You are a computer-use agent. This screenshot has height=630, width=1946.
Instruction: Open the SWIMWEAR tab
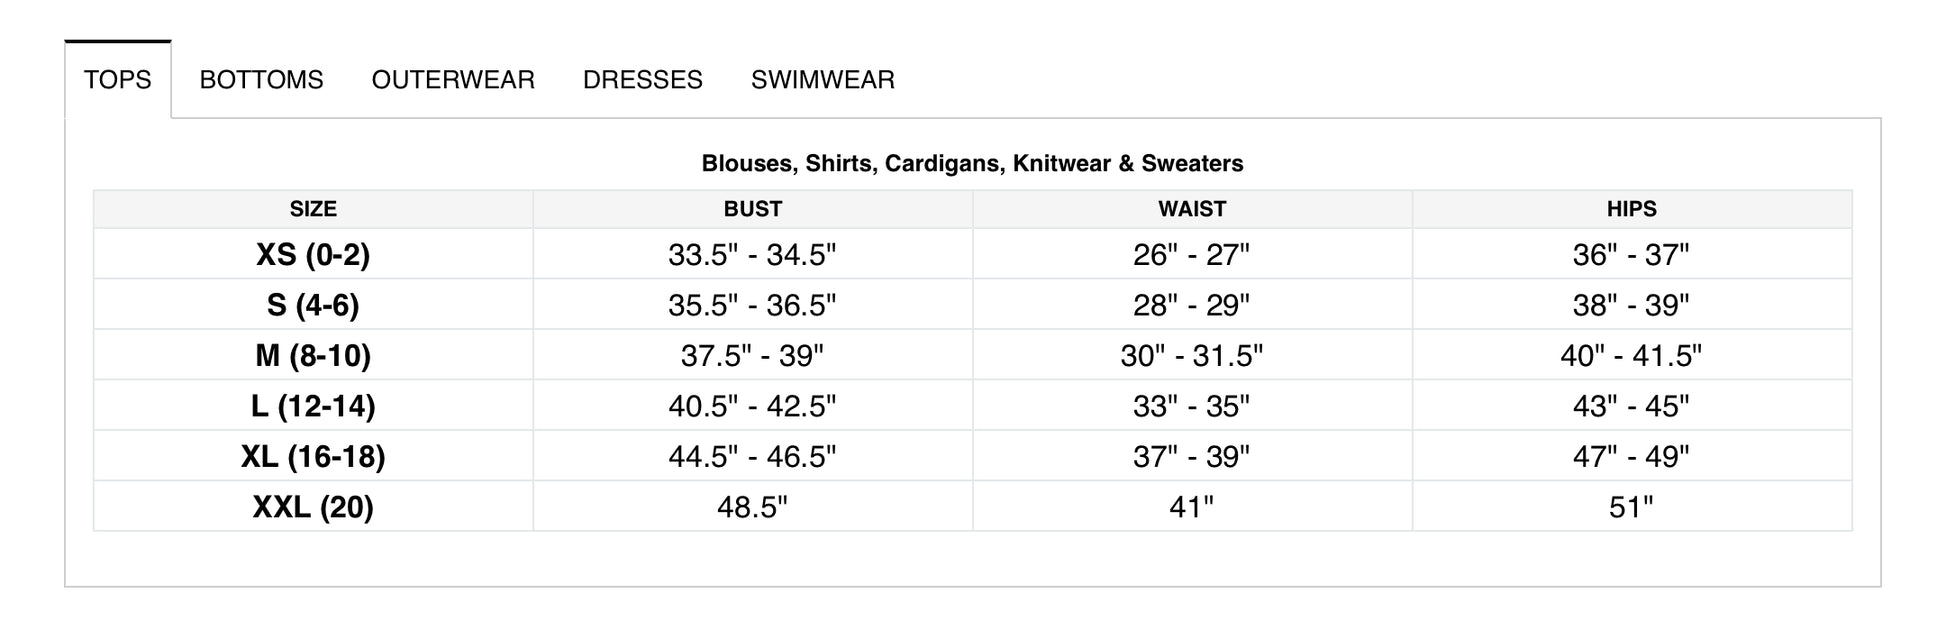click(x=823, y=80)
